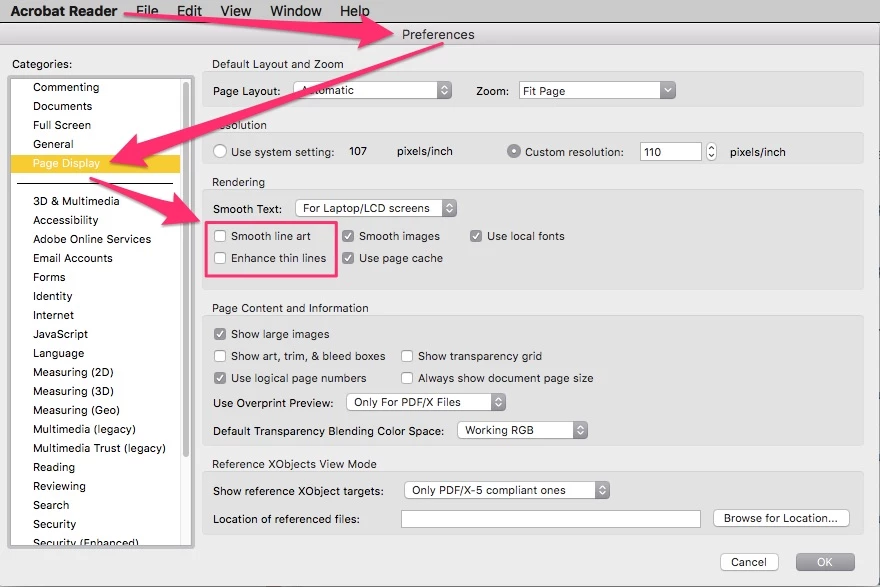Select the Full Screen category
The image size is (880, 587).
click(x=62, y=125)
